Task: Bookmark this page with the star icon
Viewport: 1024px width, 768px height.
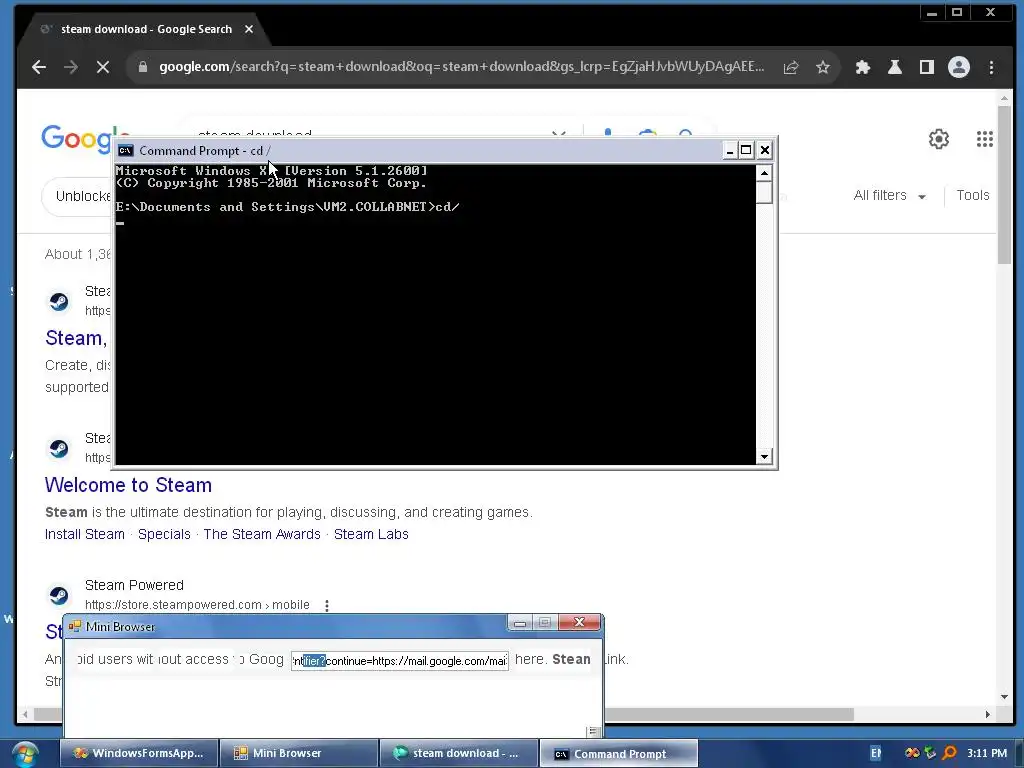Action: pos(823,67)
